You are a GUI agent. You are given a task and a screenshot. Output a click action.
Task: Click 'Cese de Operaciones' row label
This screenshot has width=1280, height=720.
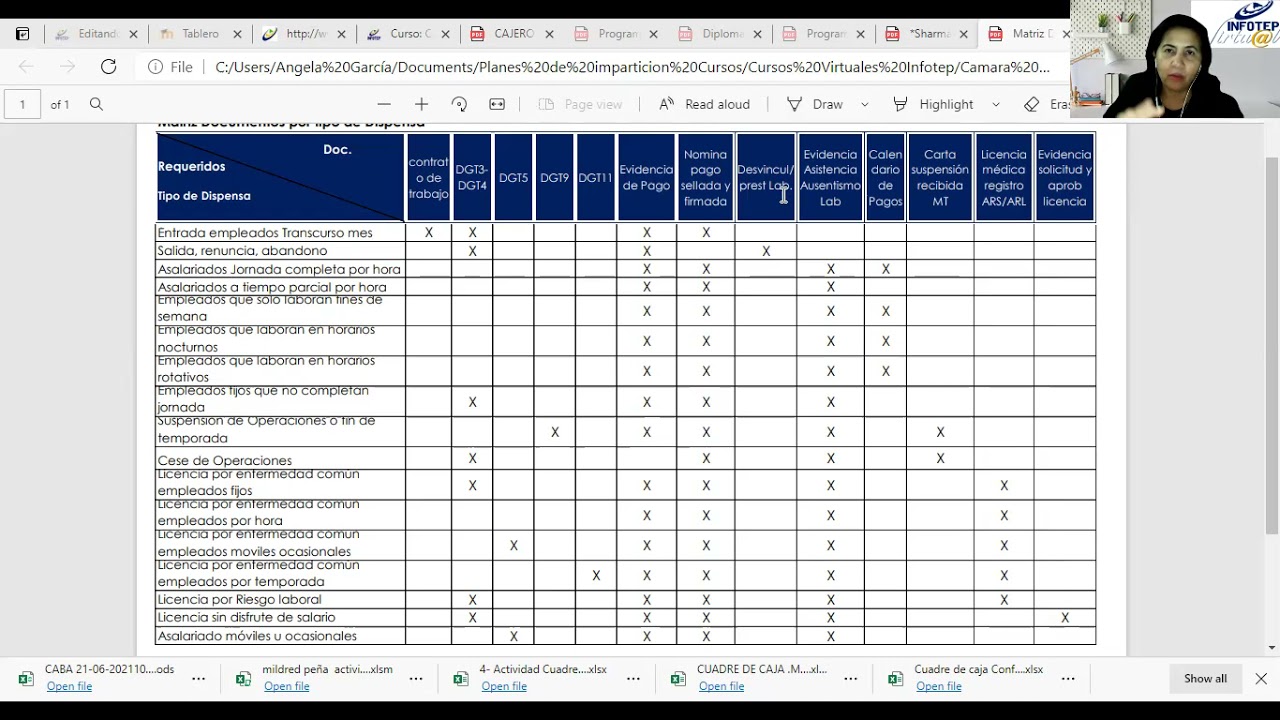[x=224, y=461]
